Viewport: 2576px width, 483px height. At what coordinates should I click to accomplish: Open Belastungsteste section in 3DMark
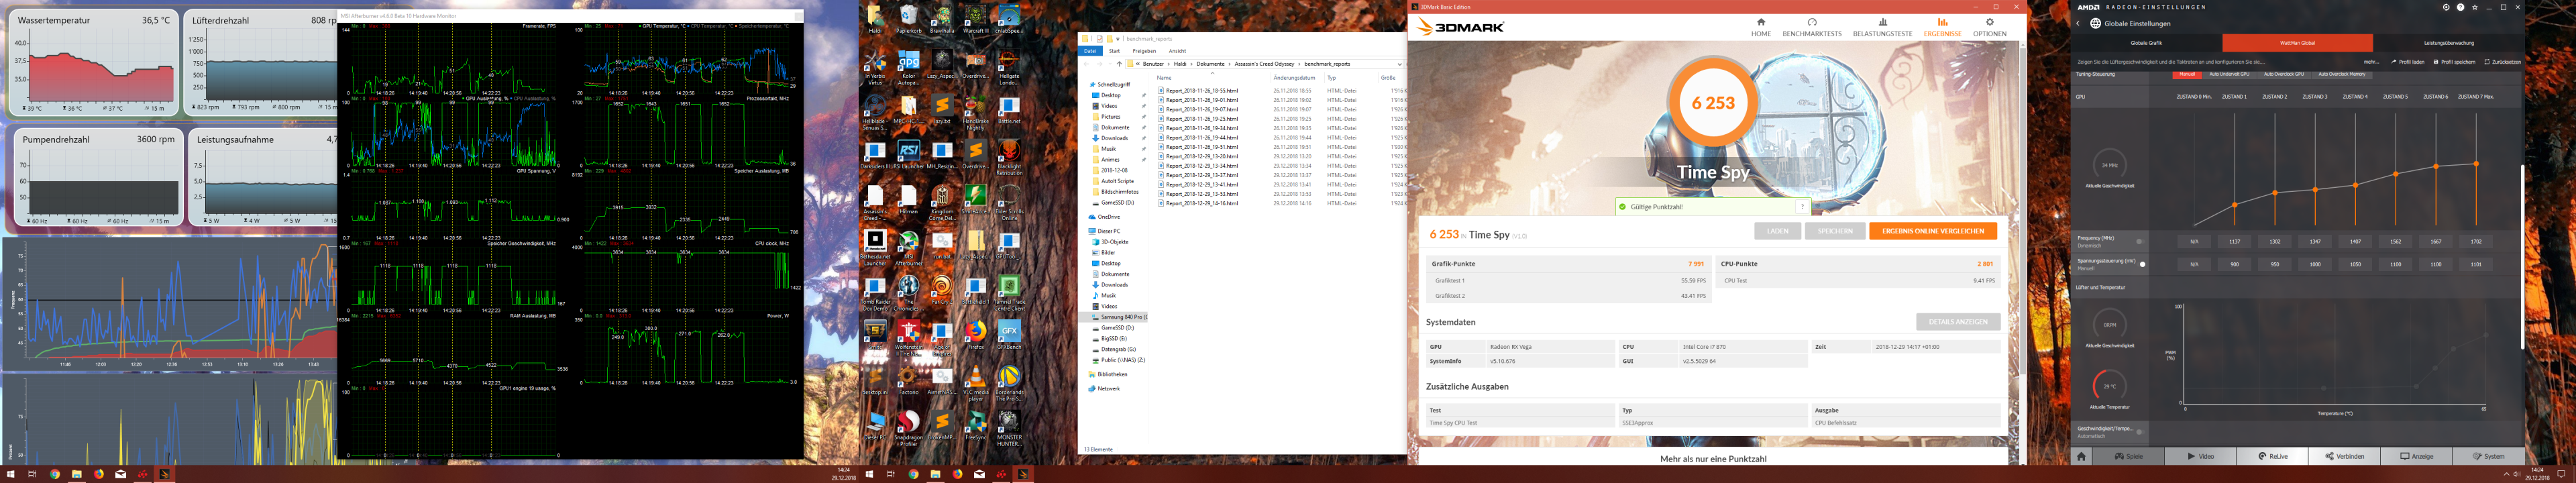pyautogui.click(x=1882, y=27)
